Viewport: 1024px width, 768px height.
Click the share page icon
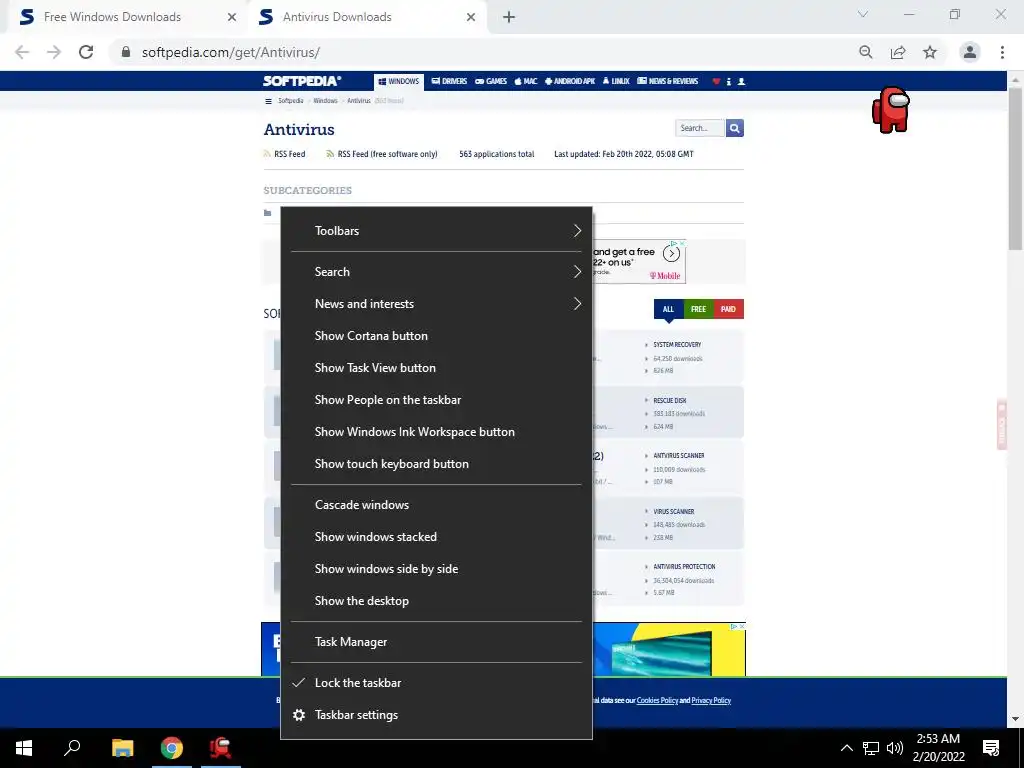click(x=898, y=52)
